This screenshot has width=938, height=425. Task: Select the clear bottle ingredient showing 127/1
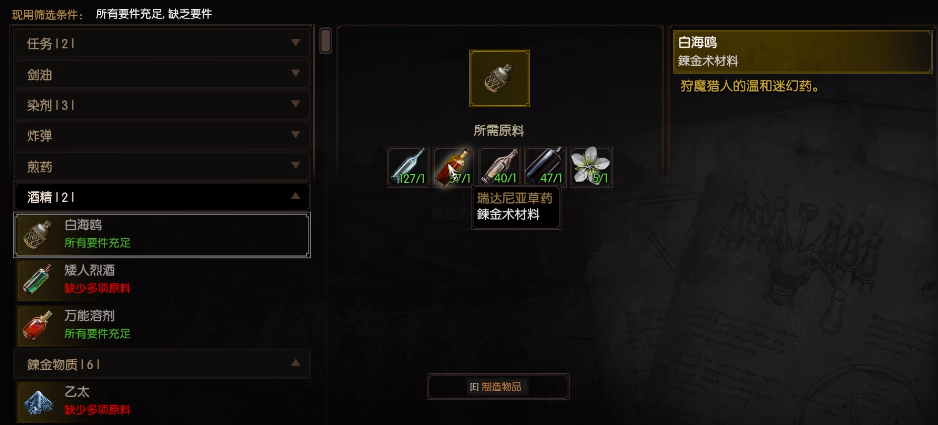[408, 167]
